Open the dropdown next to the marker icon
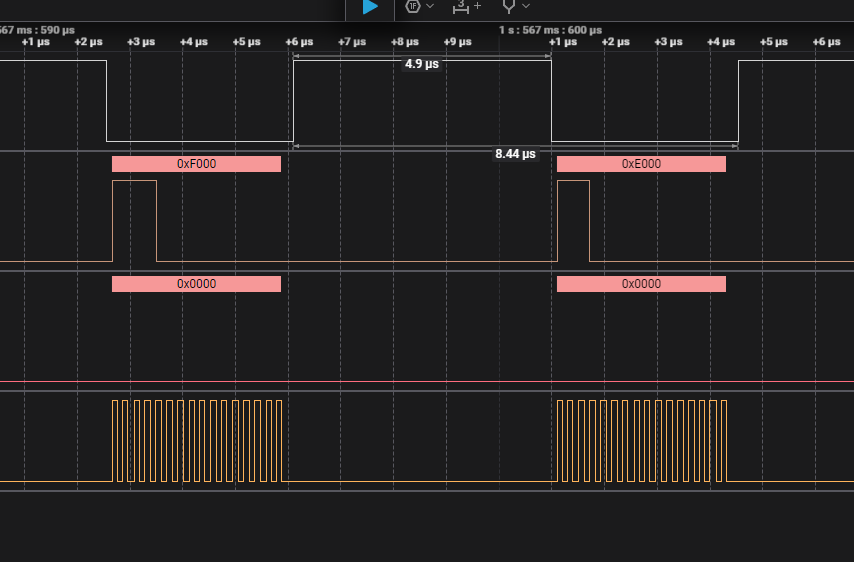The height and width of the screenshot is (562, 854). [x=526, y=6]
